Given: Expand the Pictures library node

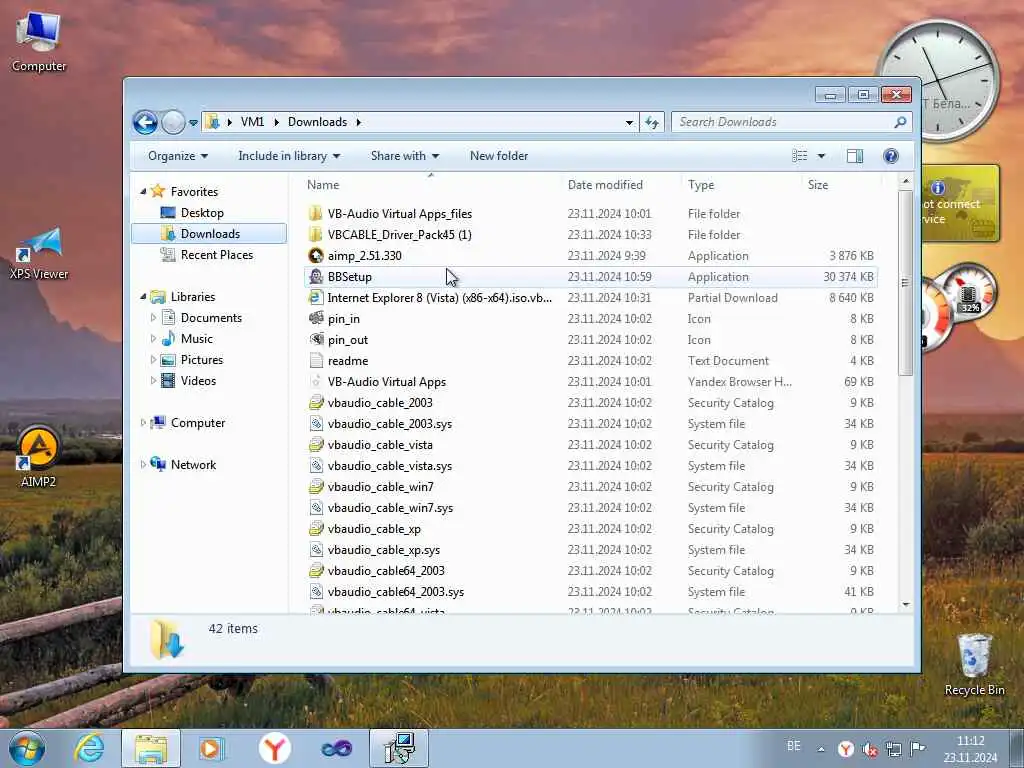Looking at the screenshot, I should 153,360.
